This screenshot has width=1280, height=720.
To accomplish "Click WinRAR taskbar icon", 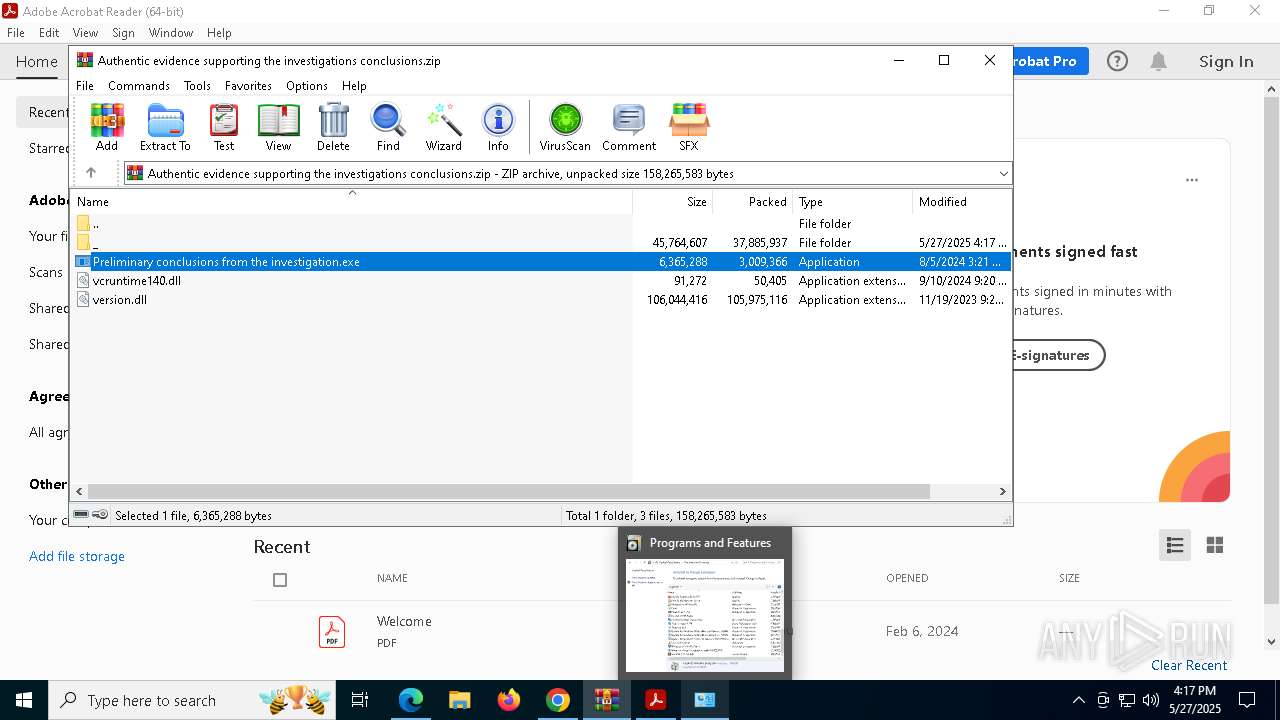I will coord(607,700).
